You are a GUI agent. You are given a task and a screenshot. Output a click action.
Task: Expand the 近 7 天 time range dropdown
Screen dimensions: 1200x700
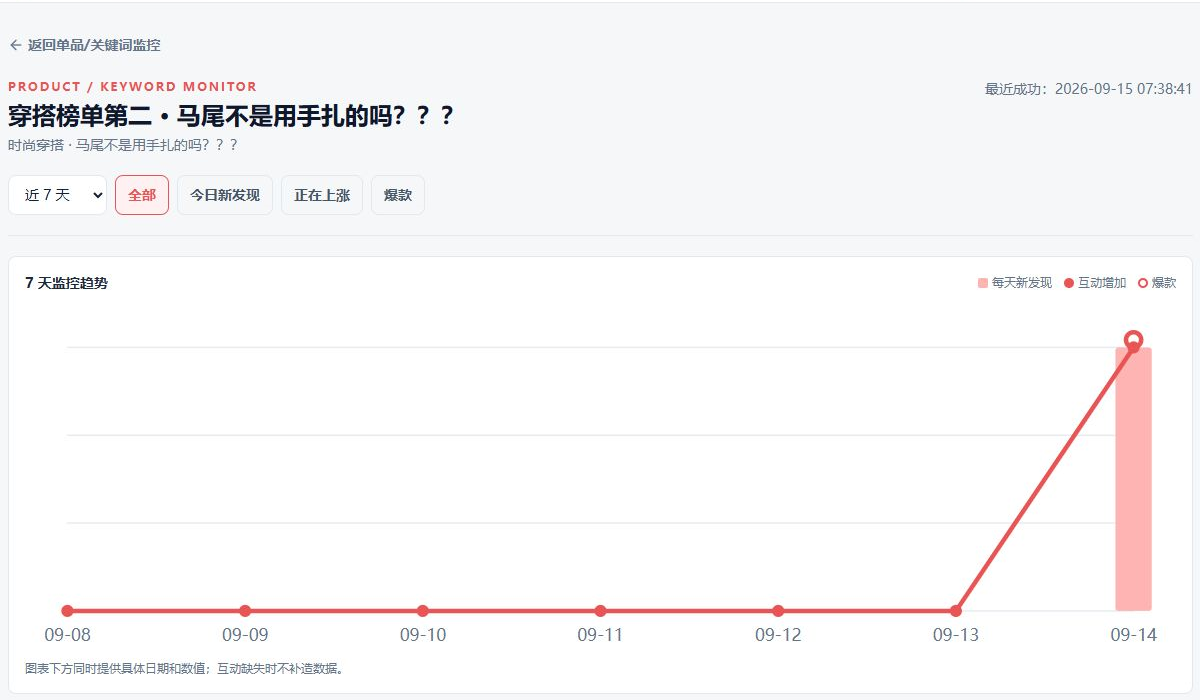pos(57,195)
